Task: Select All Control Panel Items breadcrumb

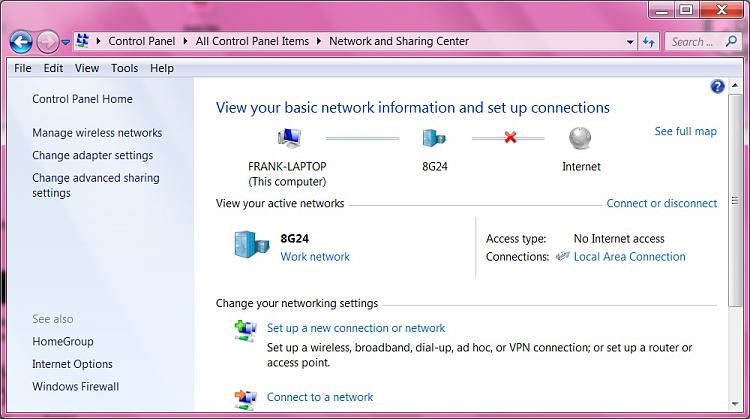Action: tap(252, 41)
